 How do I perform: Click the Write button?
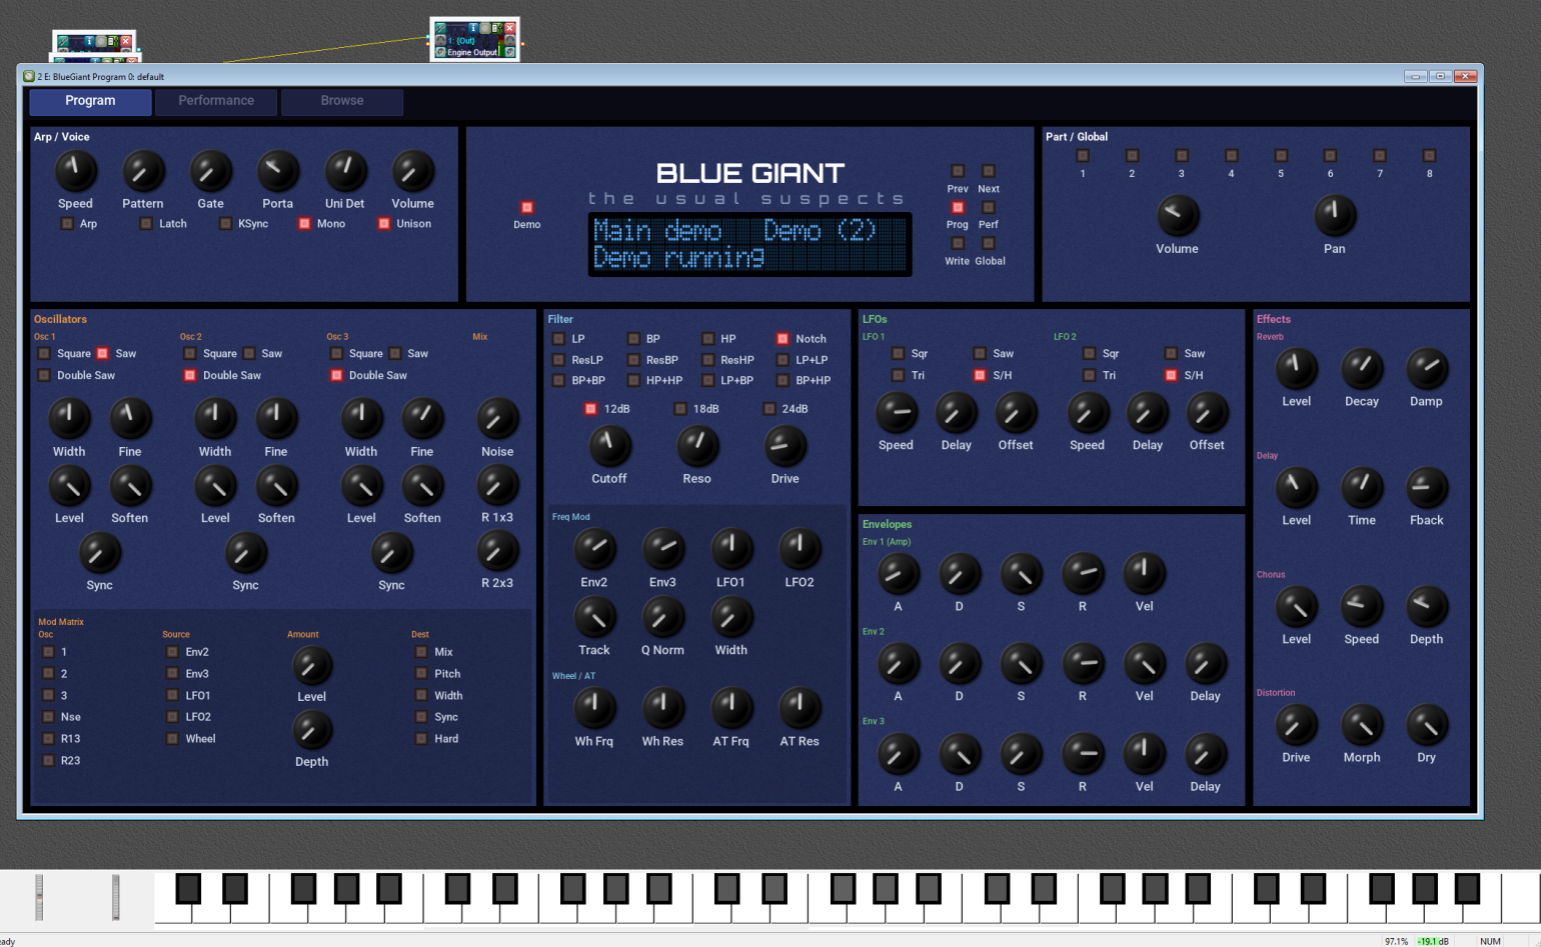tap(957, 243)
